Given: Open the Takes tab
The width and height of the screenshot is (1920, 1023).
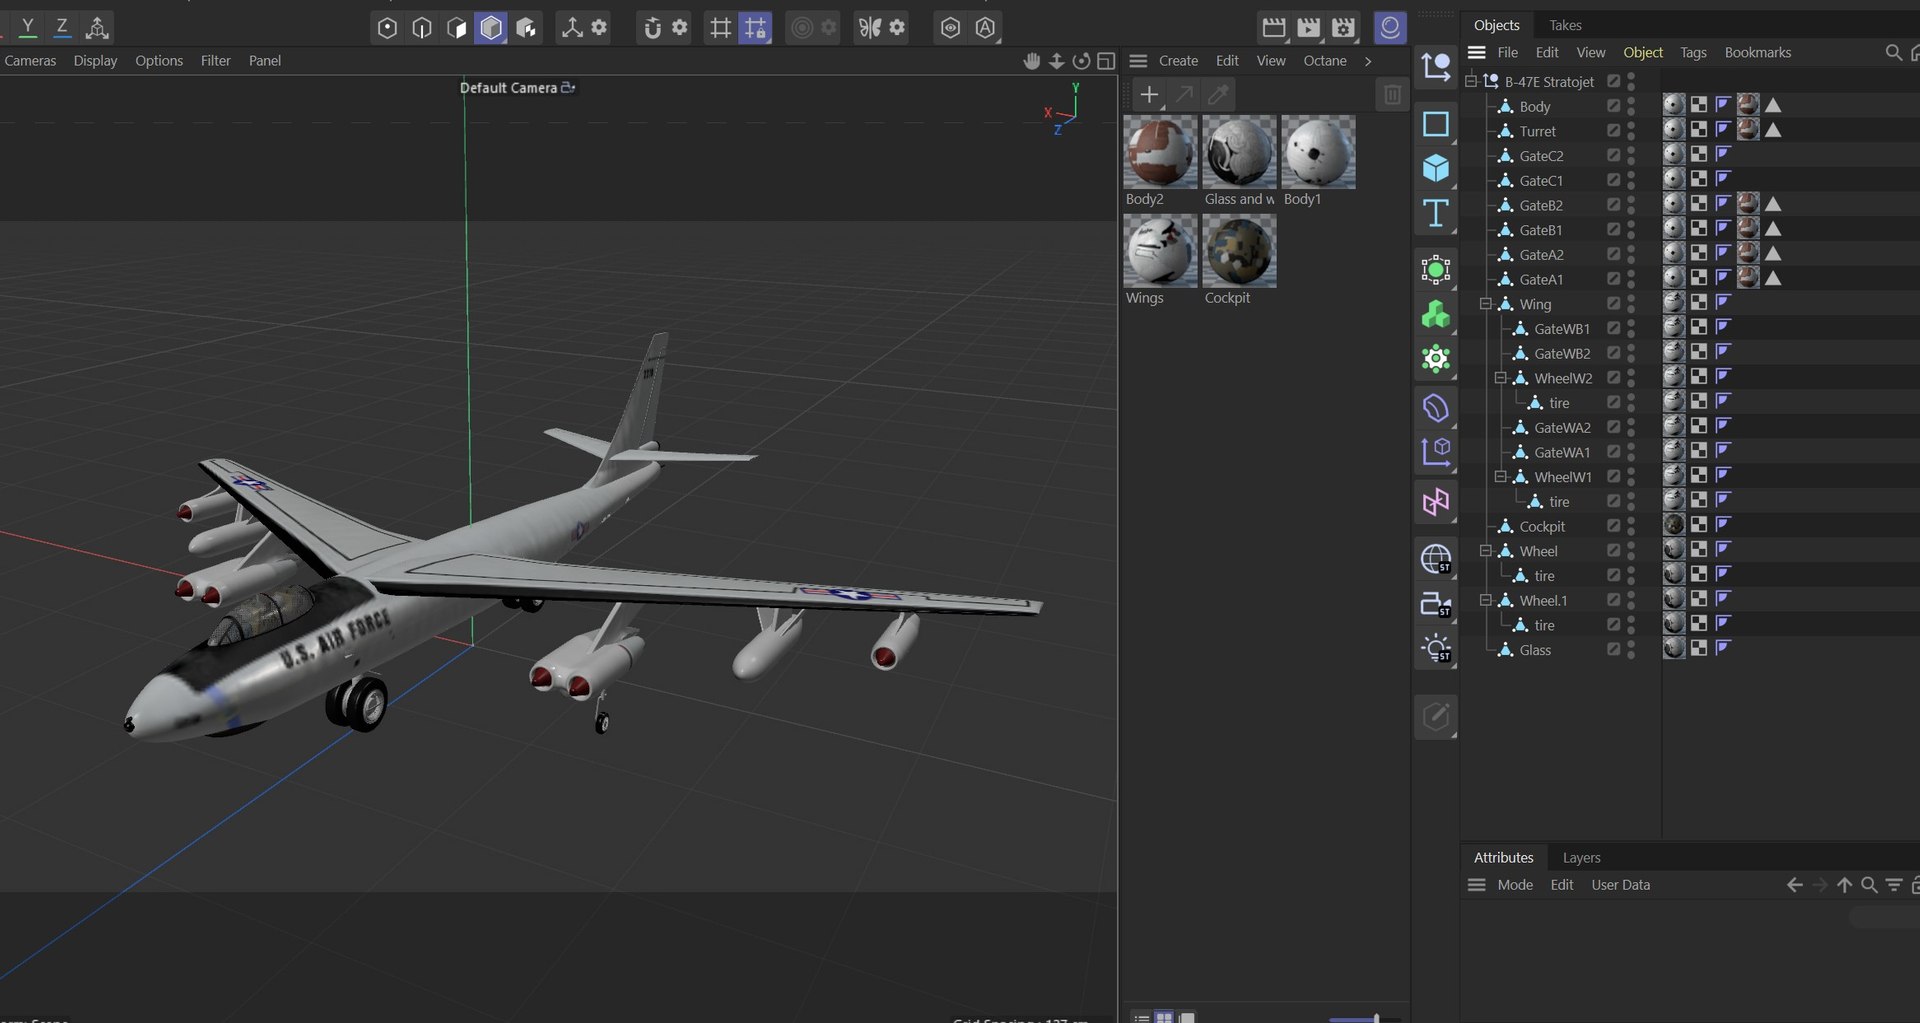Looking at the screenshot, I should [x=1565, y=25].
